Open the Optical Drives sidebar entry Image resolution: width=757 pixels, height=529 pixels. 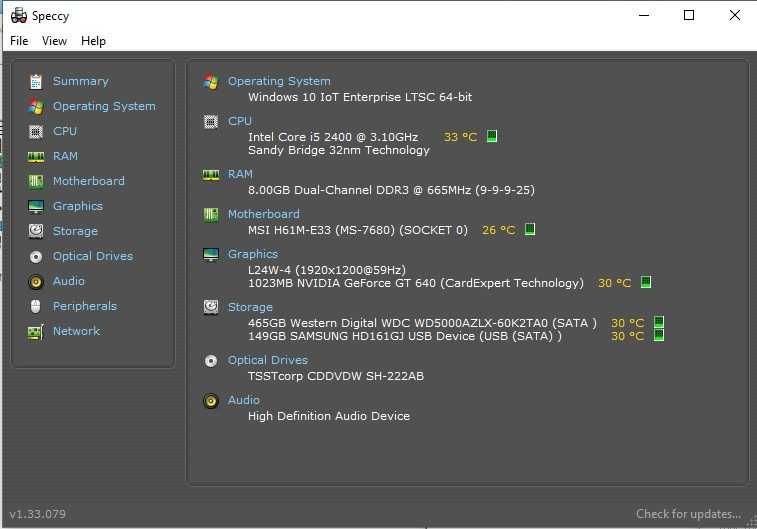point(93,256)
